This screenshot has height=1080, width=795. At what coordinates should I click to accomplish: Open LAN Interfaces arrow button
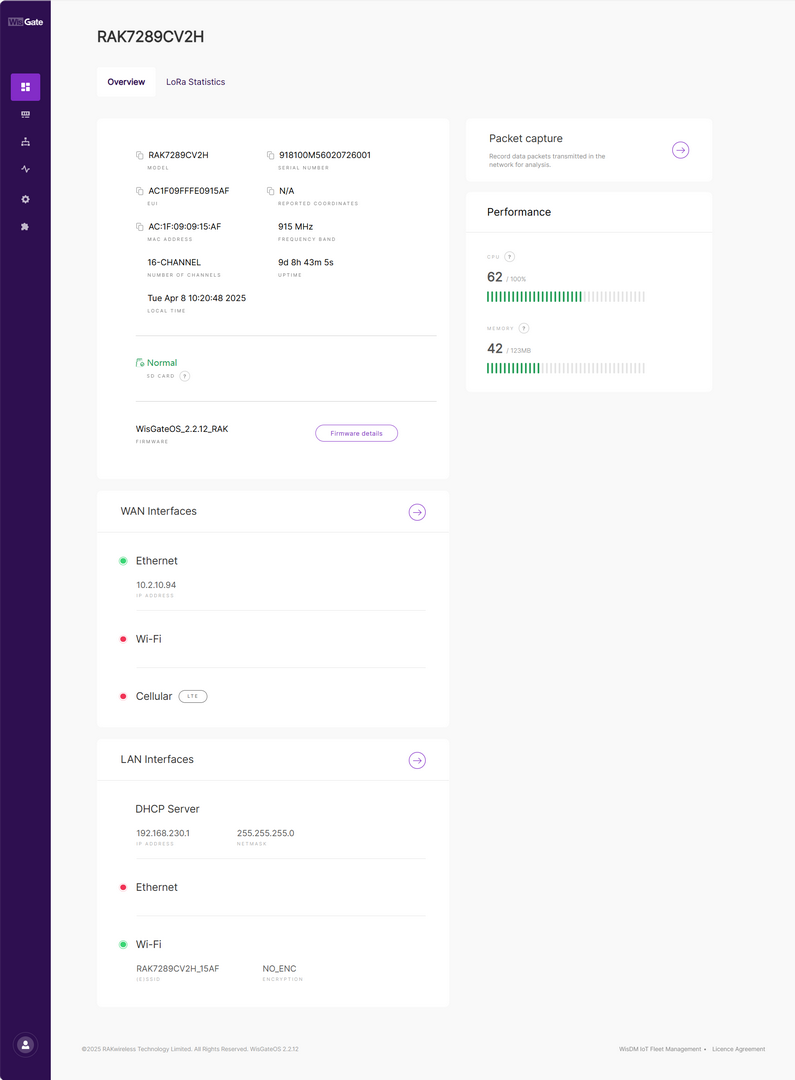[x=417, y=760]
